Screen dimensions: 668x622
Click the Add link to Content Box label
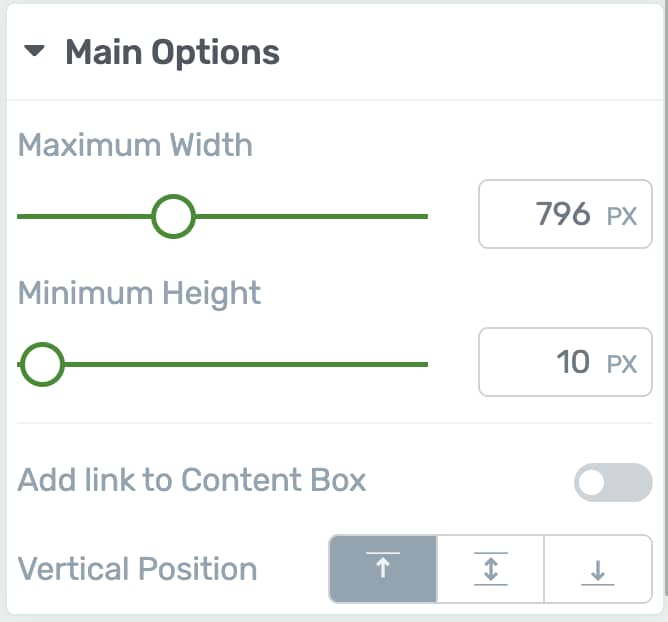click(x=192, y=480)
